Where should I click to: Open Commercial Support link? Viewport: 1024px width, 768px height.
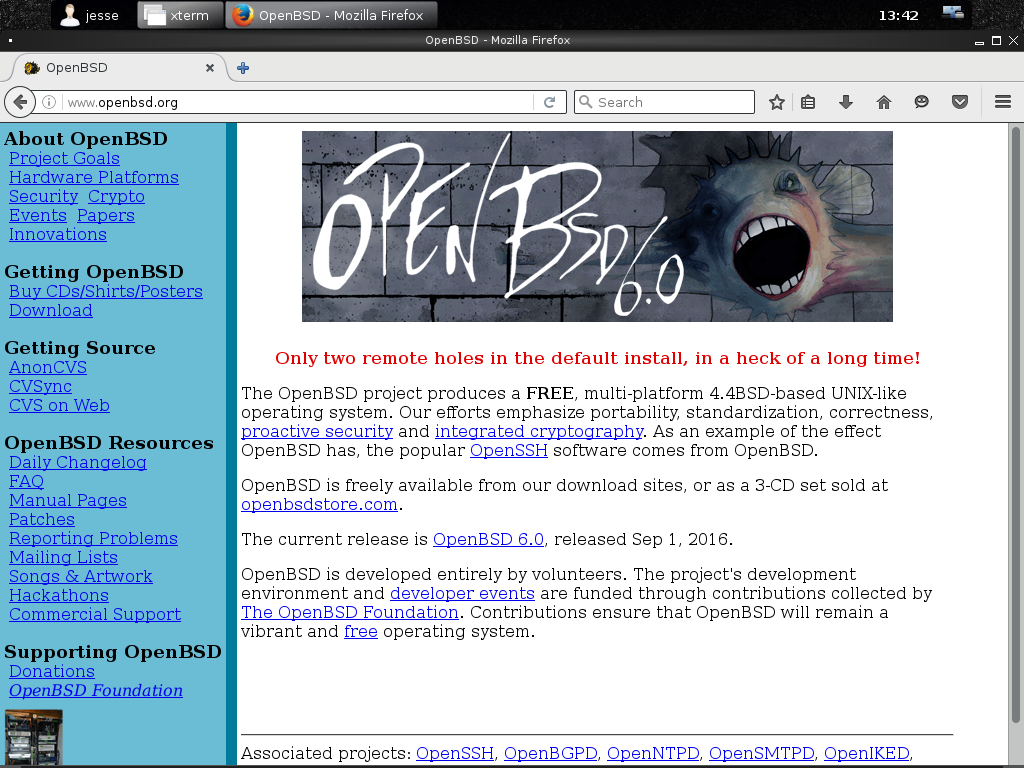(95, 614)
